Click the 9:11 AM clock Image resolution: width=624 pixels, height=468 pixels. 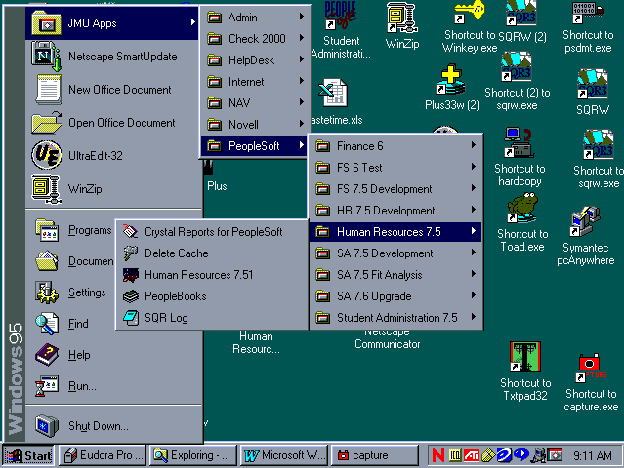[592, 455]
